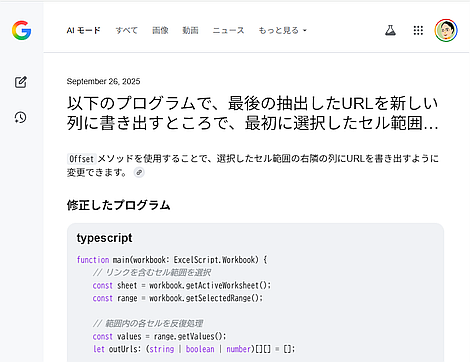The image size is (470, 362).
Task: Click the date September 26, 2025
Action: [103, 81]
